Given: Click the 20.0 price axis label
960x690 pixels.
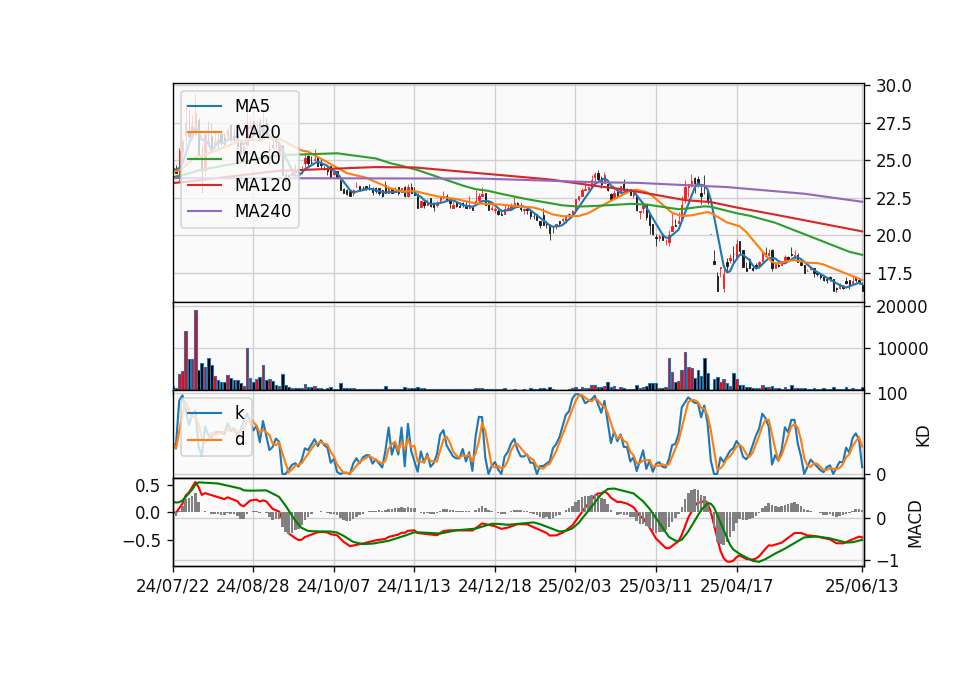Looking at the screenshot, I should 894,236.
